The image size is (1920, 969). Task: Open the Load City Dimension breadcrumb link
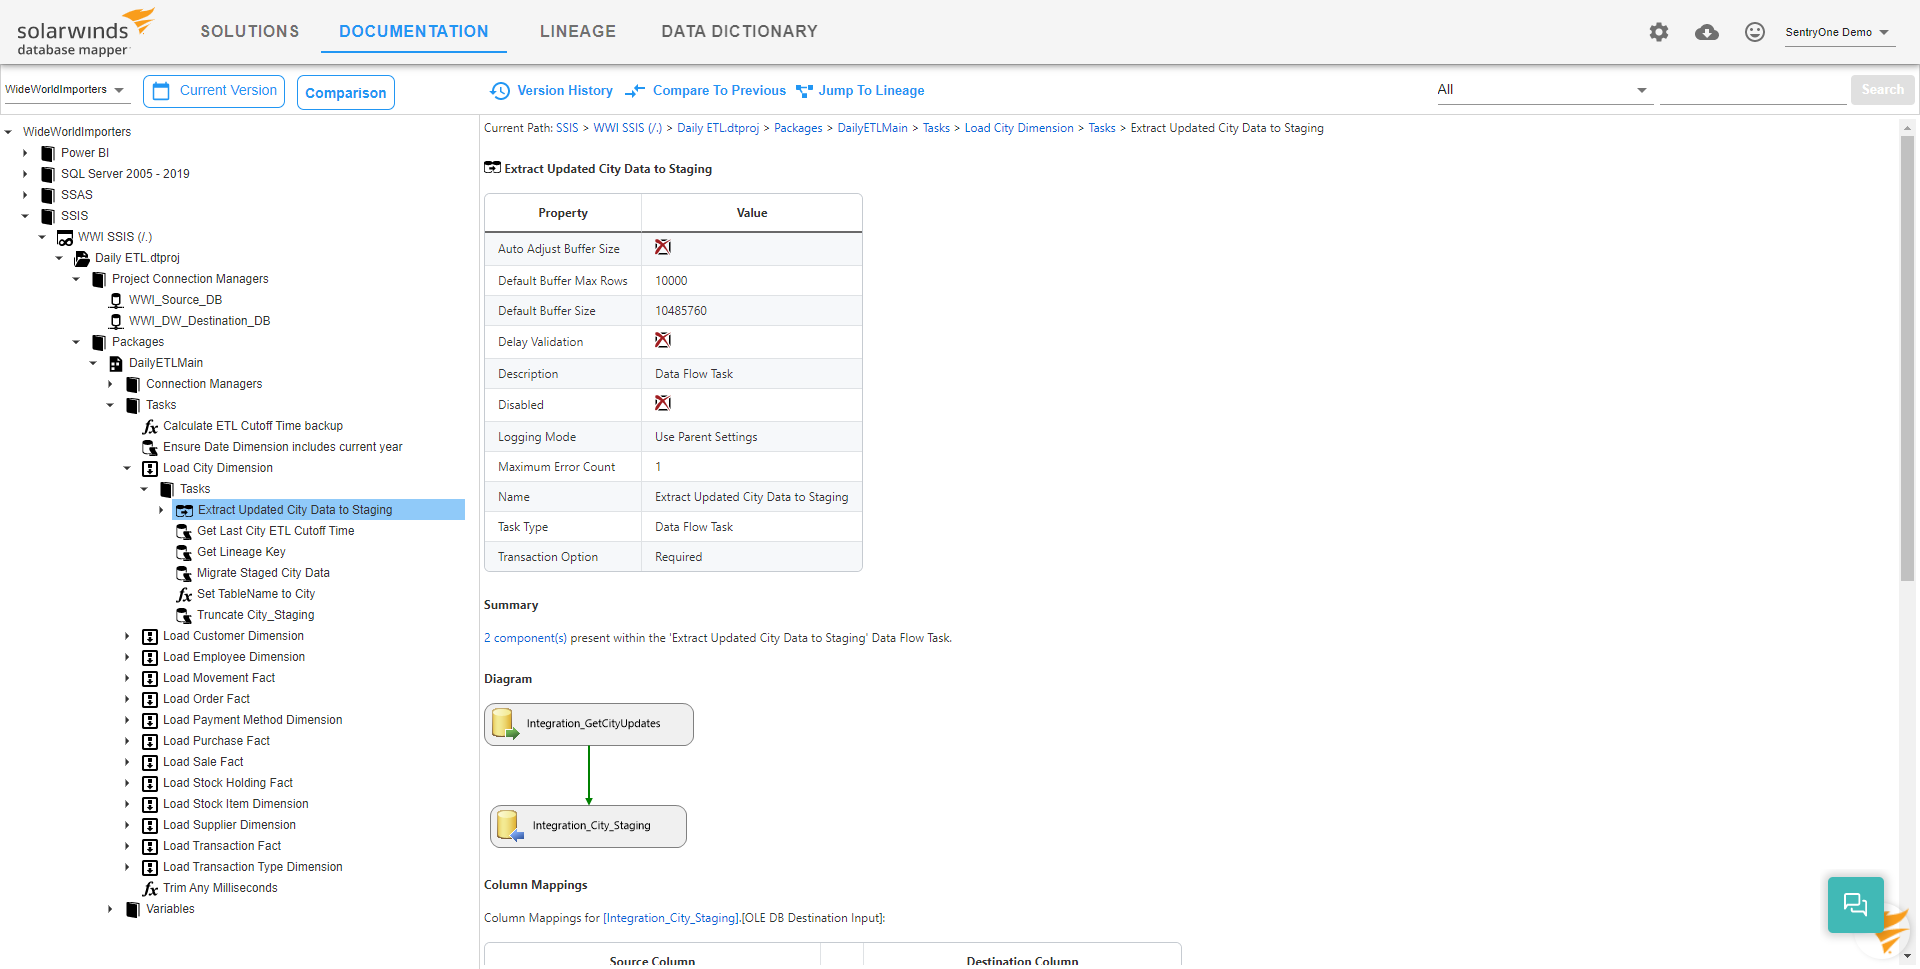point(1018,128)
